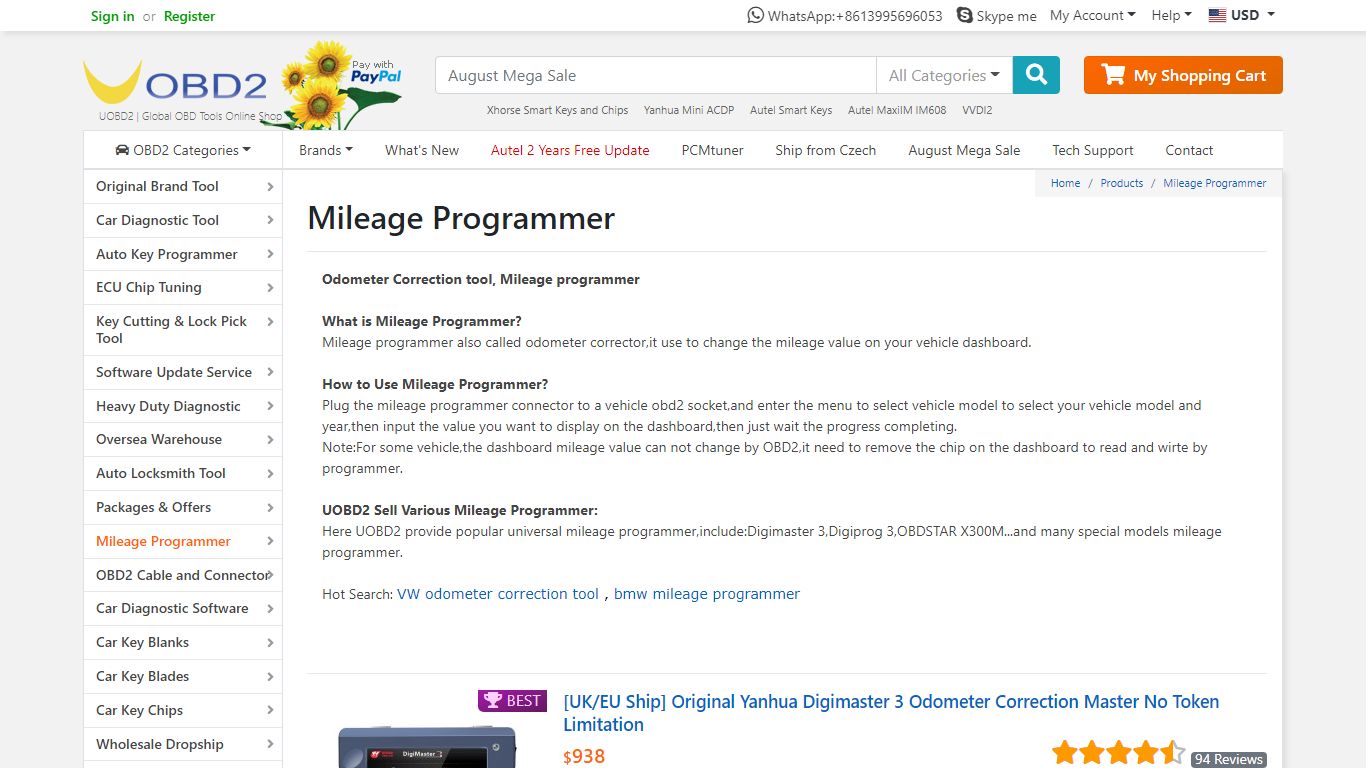Click Xhorse Smart Keys and Chips suggestion

[557, 110]
